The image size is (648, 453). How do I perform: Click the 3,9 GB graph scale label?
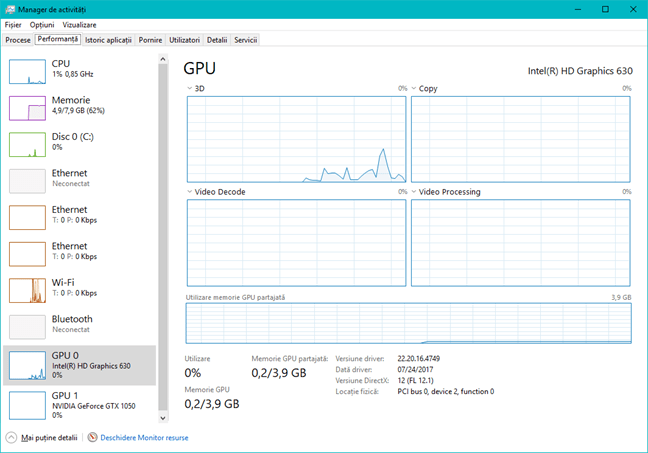(622, 297)
